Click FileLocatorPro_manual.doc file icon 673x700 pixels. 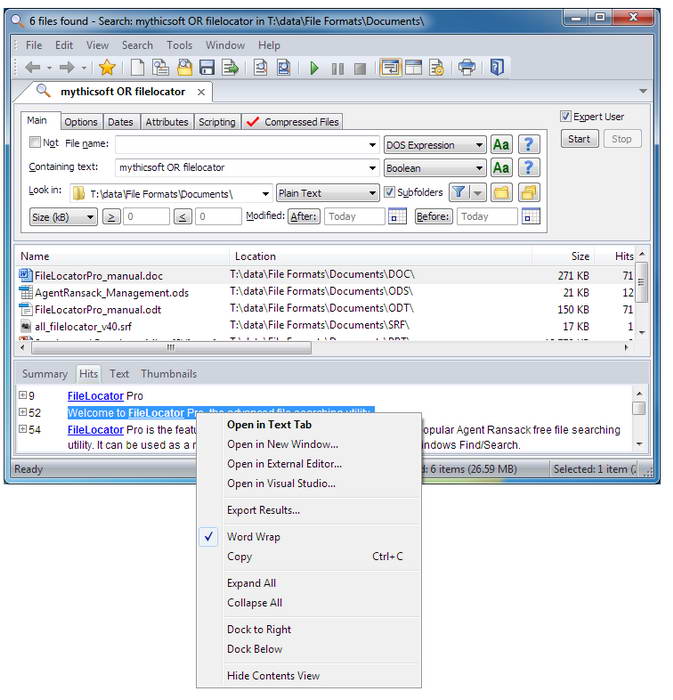pyautogui.click(x=25, y=275)
